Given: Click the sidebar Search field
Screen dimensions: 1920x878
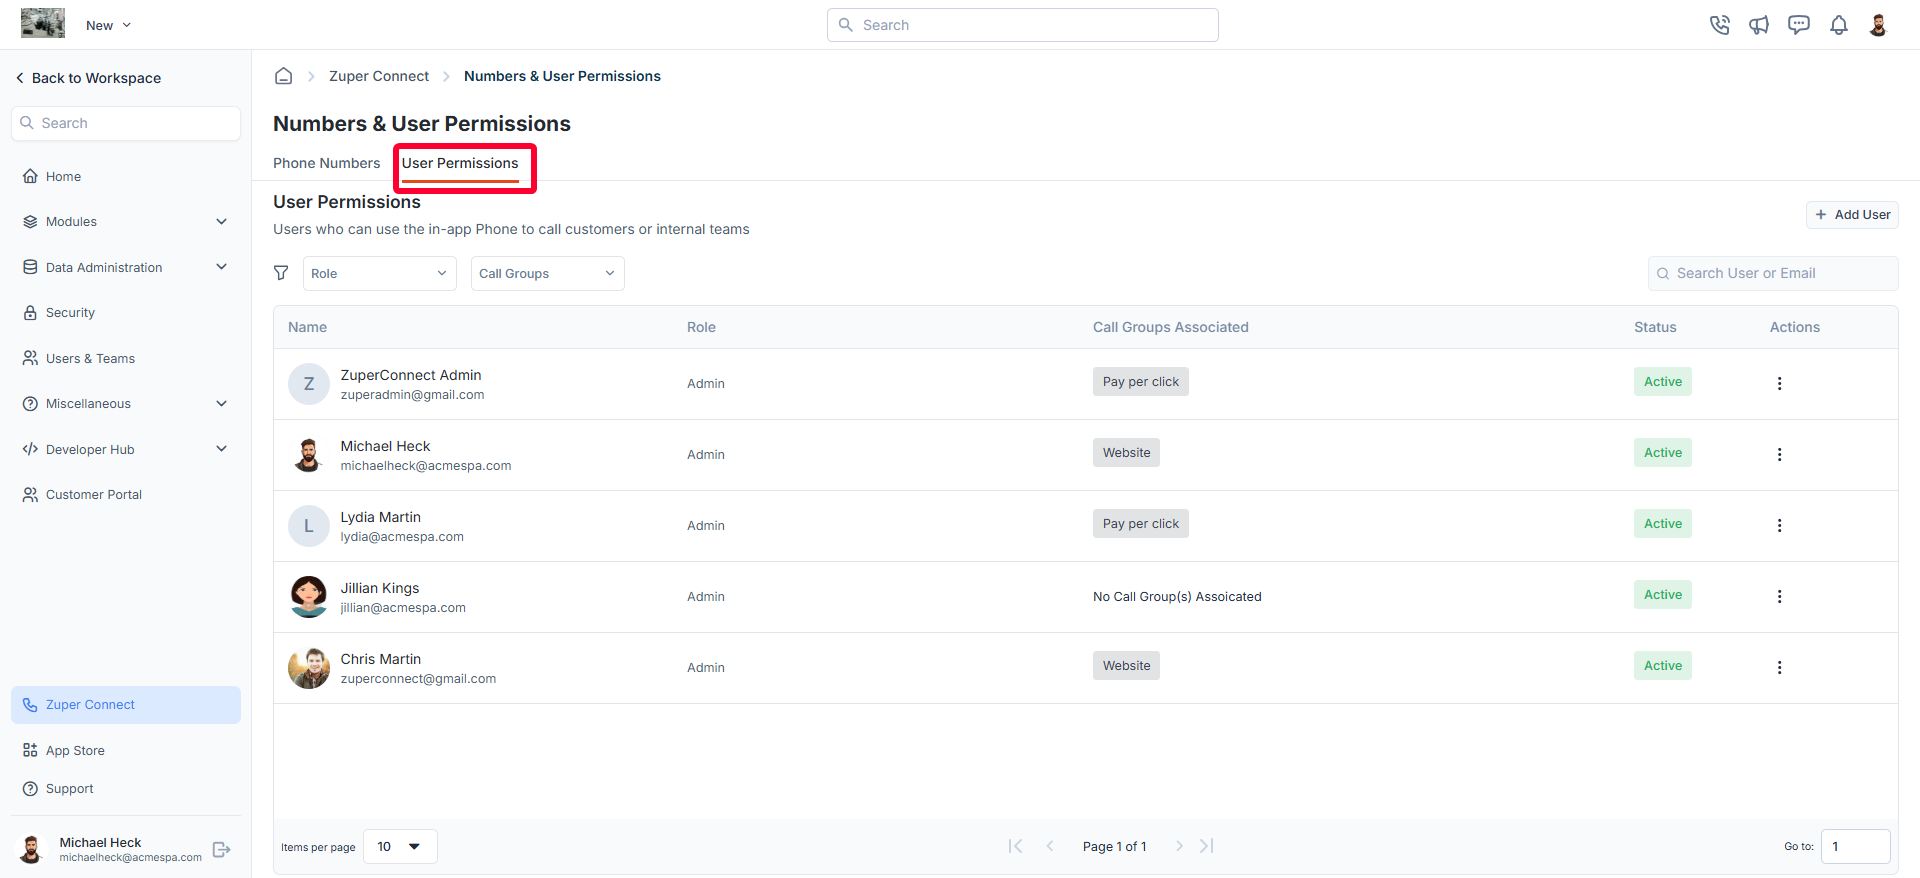Looking at the screenshot, I should [126, 123].
